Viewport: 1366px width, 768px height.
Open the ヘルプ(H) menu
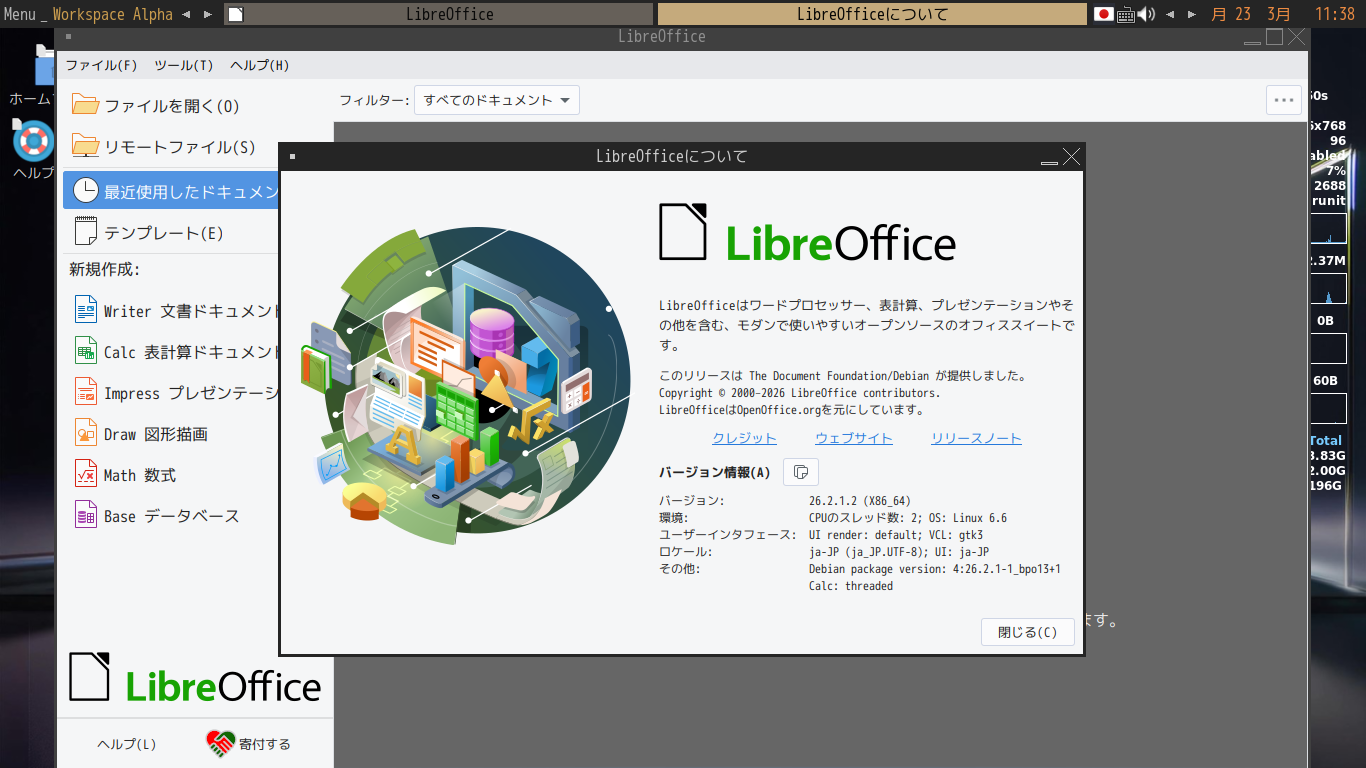click(x=260, y=65)
